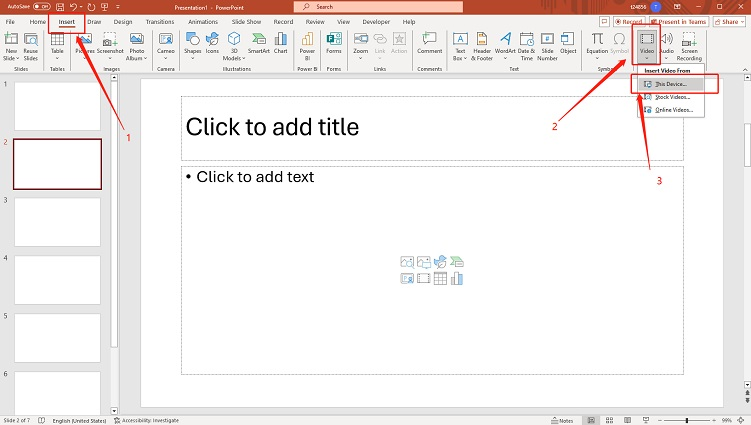Open the File menu
This screenshot has width=751, height=425.
click(x=10, y=22)
